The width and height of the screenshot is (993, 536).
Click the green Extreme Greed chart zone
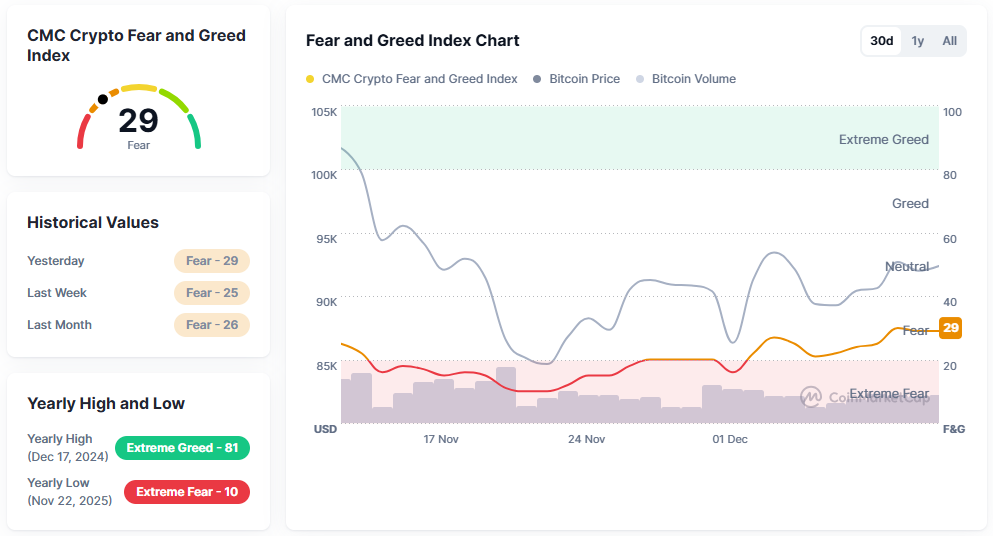click(x=640, y=138)
